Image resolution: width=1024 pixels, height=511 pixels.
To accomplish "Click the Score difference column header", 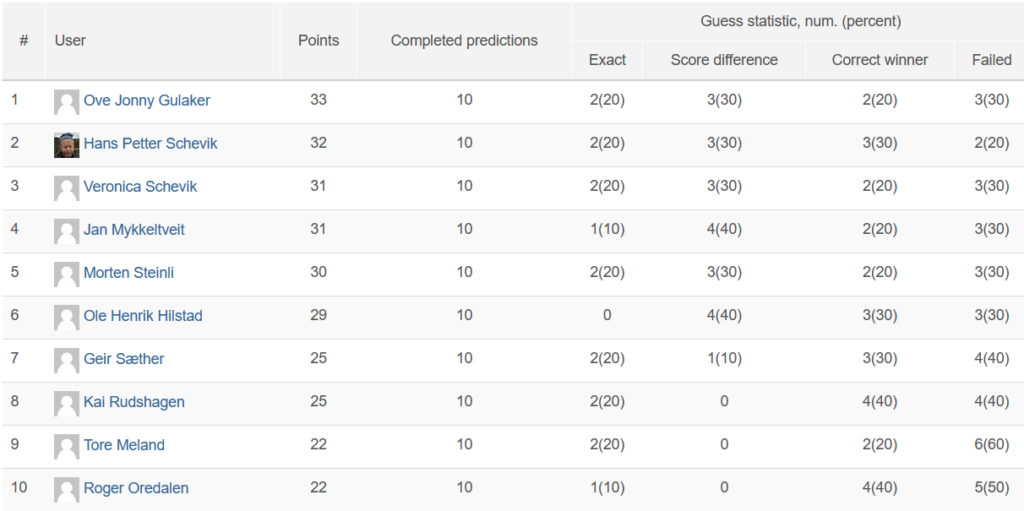I will tap(724, 60).
